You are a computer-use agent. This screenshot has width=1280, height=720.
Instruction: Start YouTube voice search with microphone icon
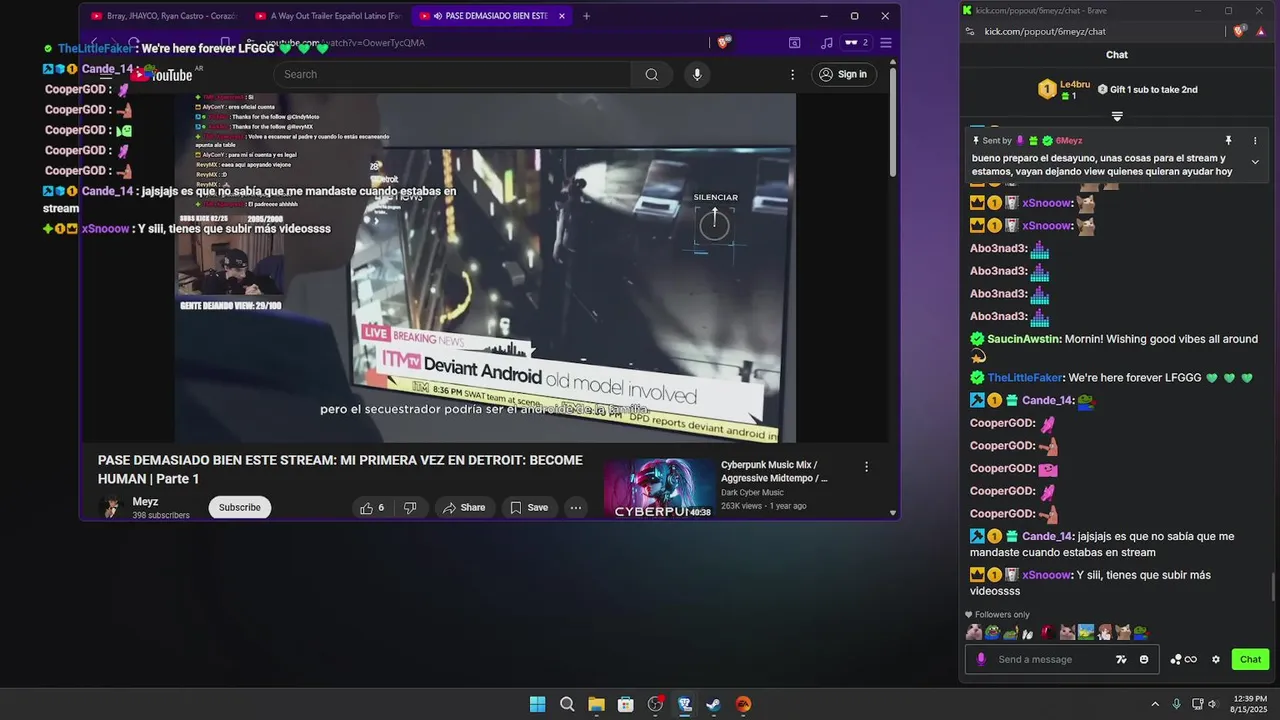(x=697, y=74)
